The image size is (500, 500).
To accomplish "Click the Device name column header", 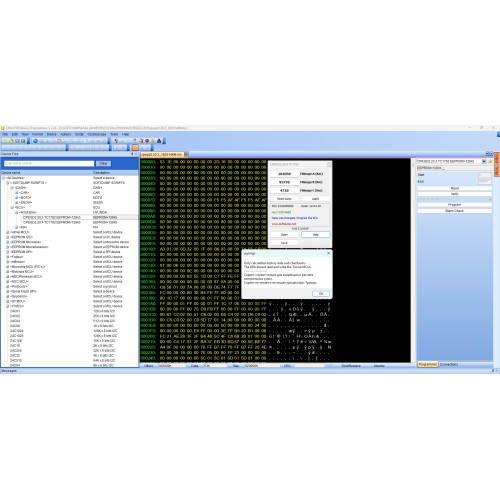I will coord(46,173).
